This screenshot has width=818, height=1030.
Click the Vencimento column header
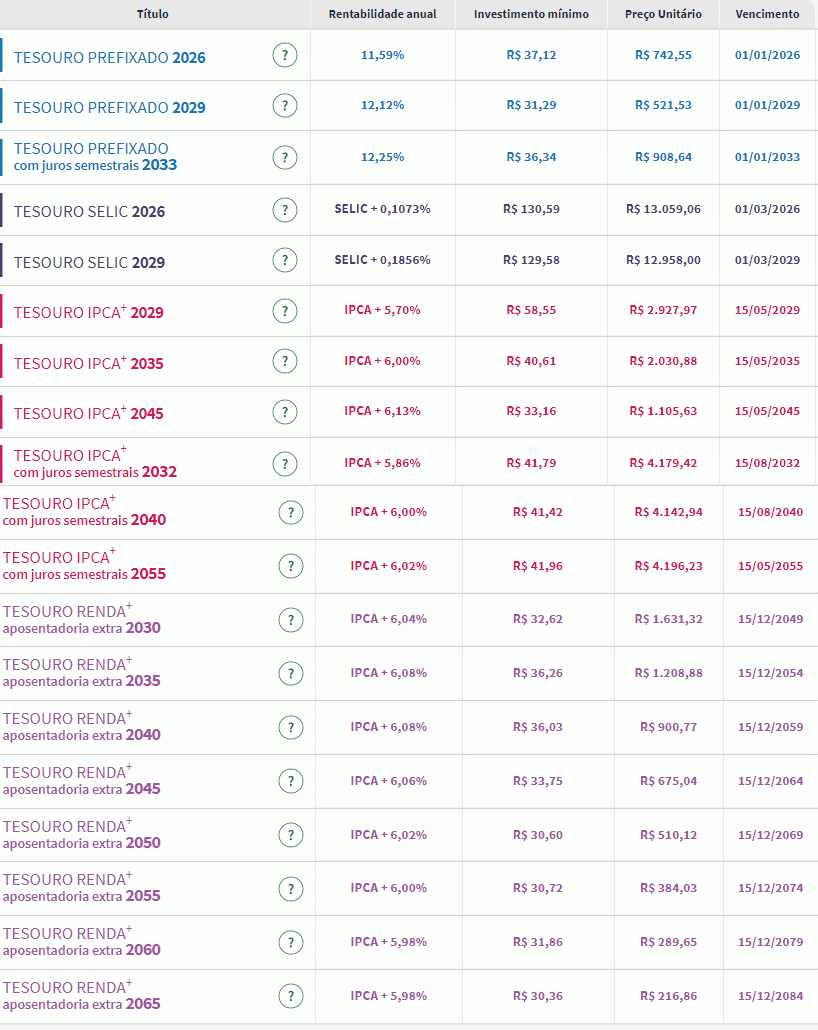point(767,14)
